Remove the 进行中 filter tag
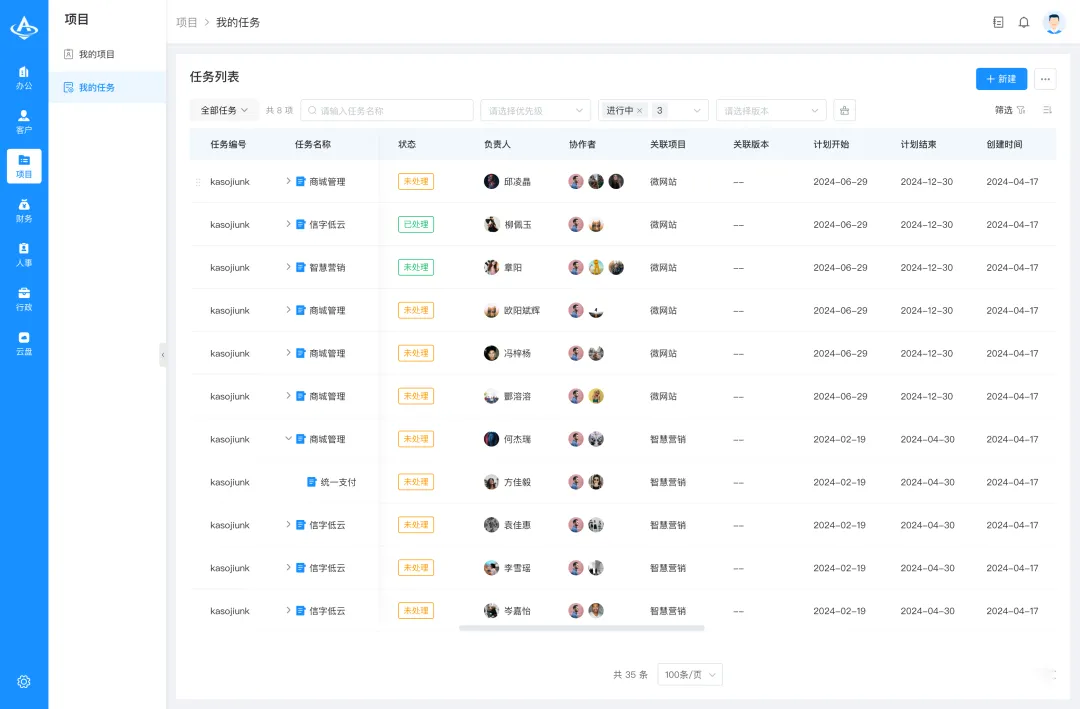1080x709 pixels. (x=640, y=111)
